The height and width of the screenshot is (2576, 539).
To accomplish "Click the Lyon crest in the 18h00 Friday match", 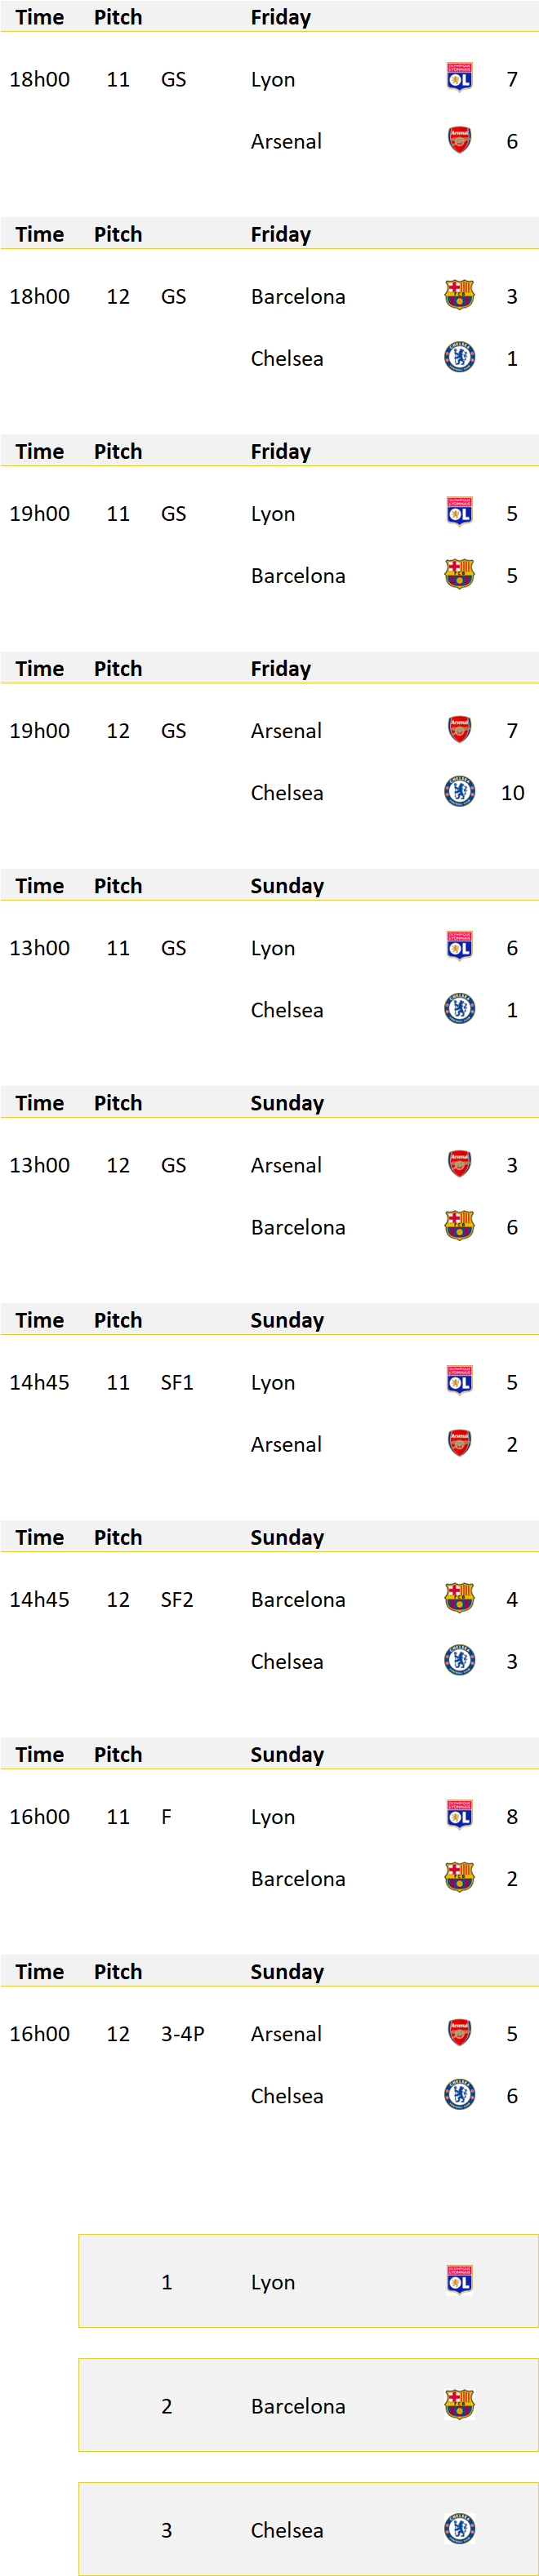I will [459, 78].
